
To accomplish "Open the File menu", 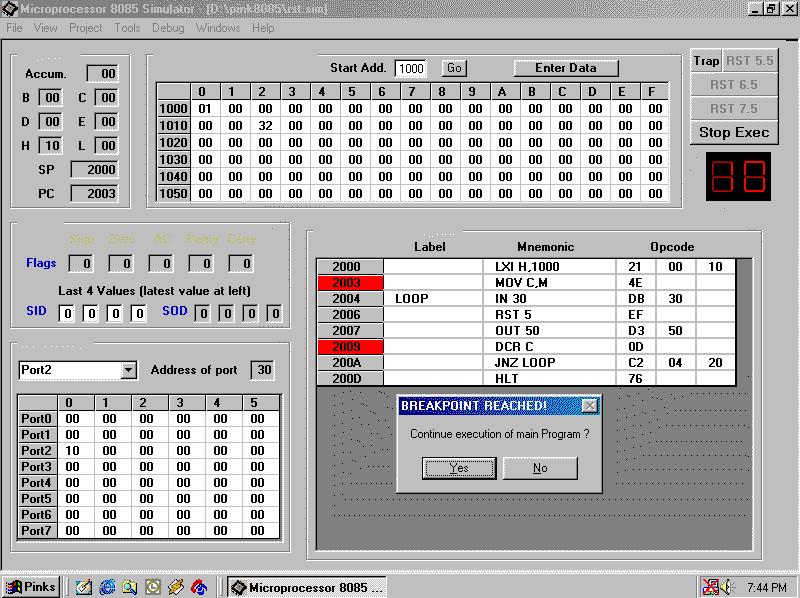I will [15, 28].
